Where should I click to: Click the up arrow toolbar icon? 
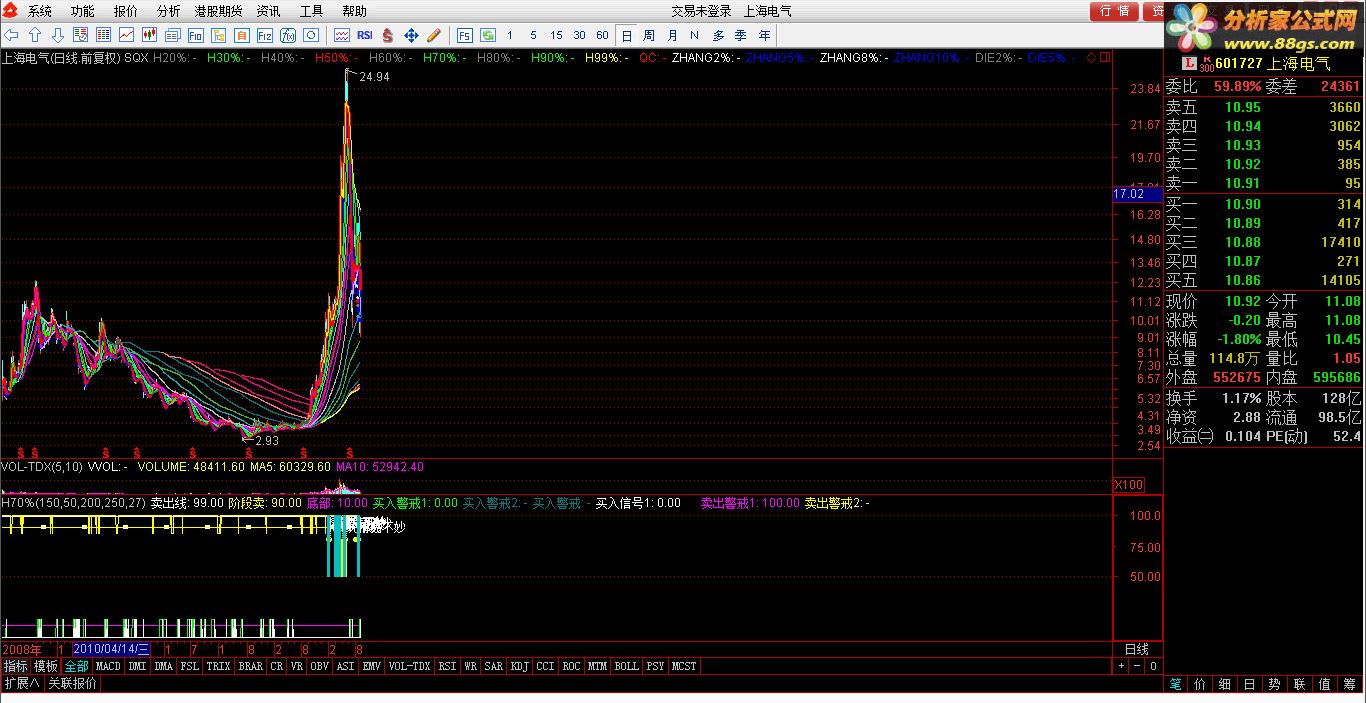click(x=35, y=35)
